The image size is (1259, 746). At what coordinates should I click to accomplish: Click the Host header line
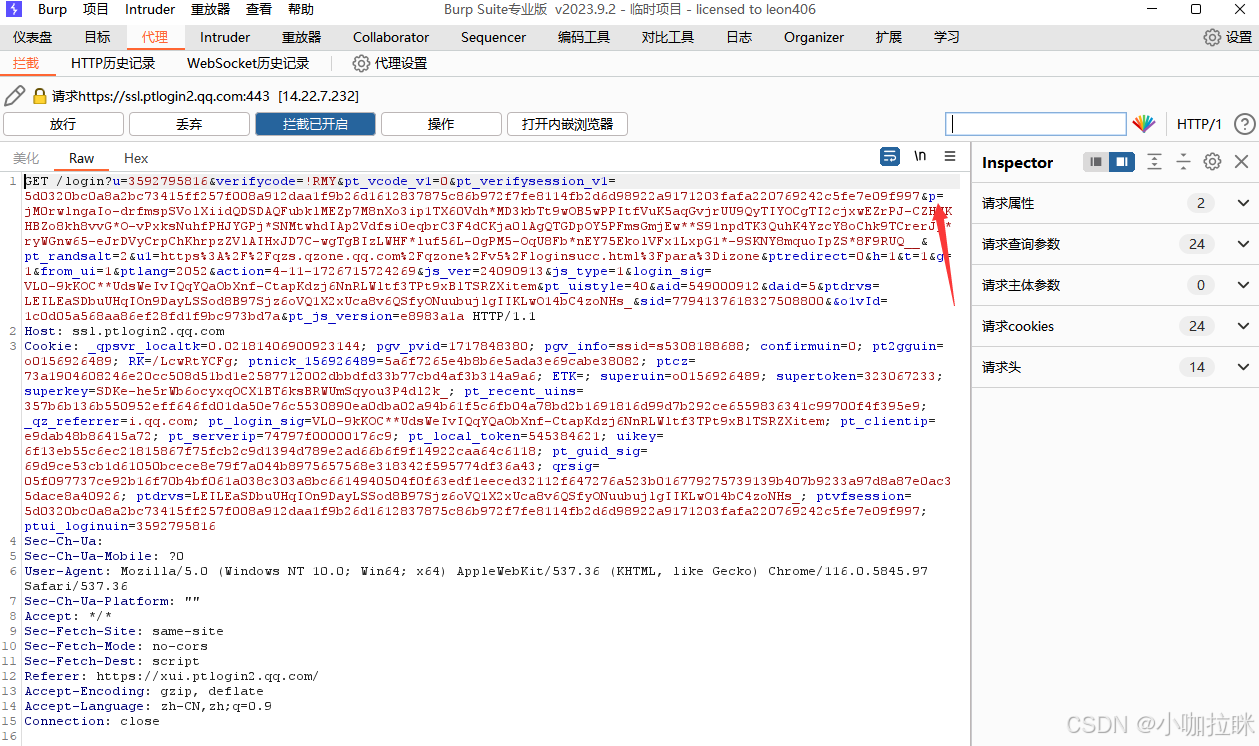125,331
